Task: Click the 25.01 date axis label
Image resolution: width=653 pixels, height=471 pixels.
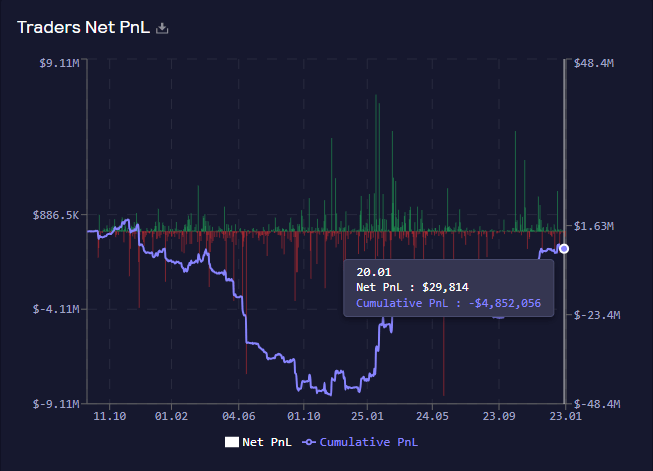Action: 367,416
